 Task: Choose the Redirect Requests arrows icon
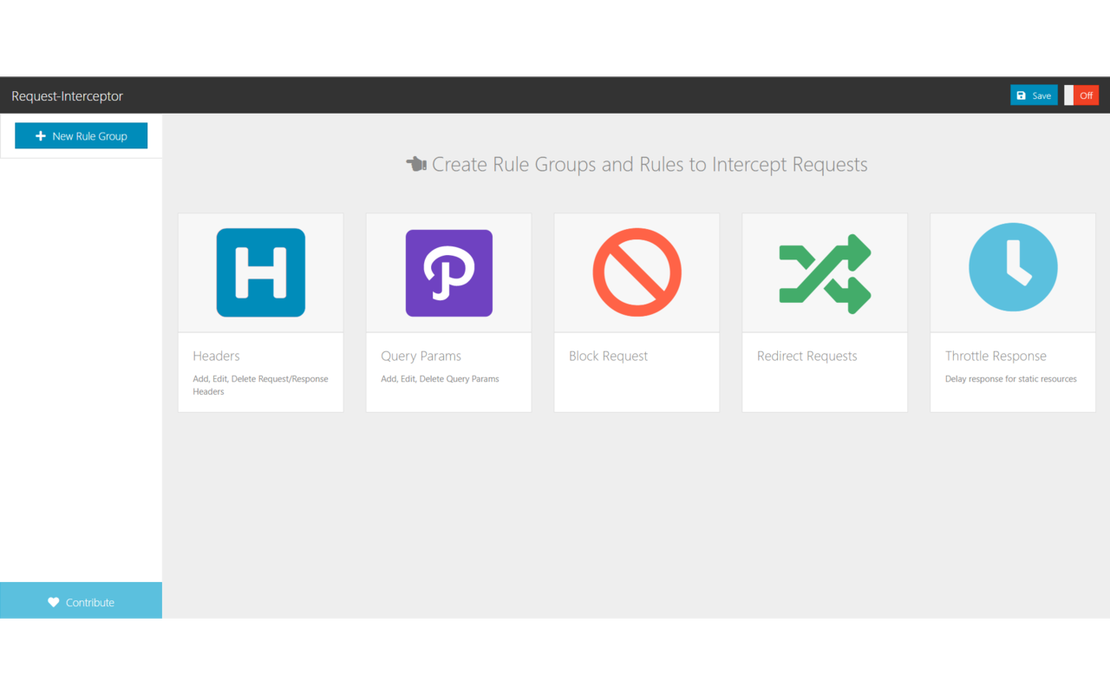click(824, 272)
